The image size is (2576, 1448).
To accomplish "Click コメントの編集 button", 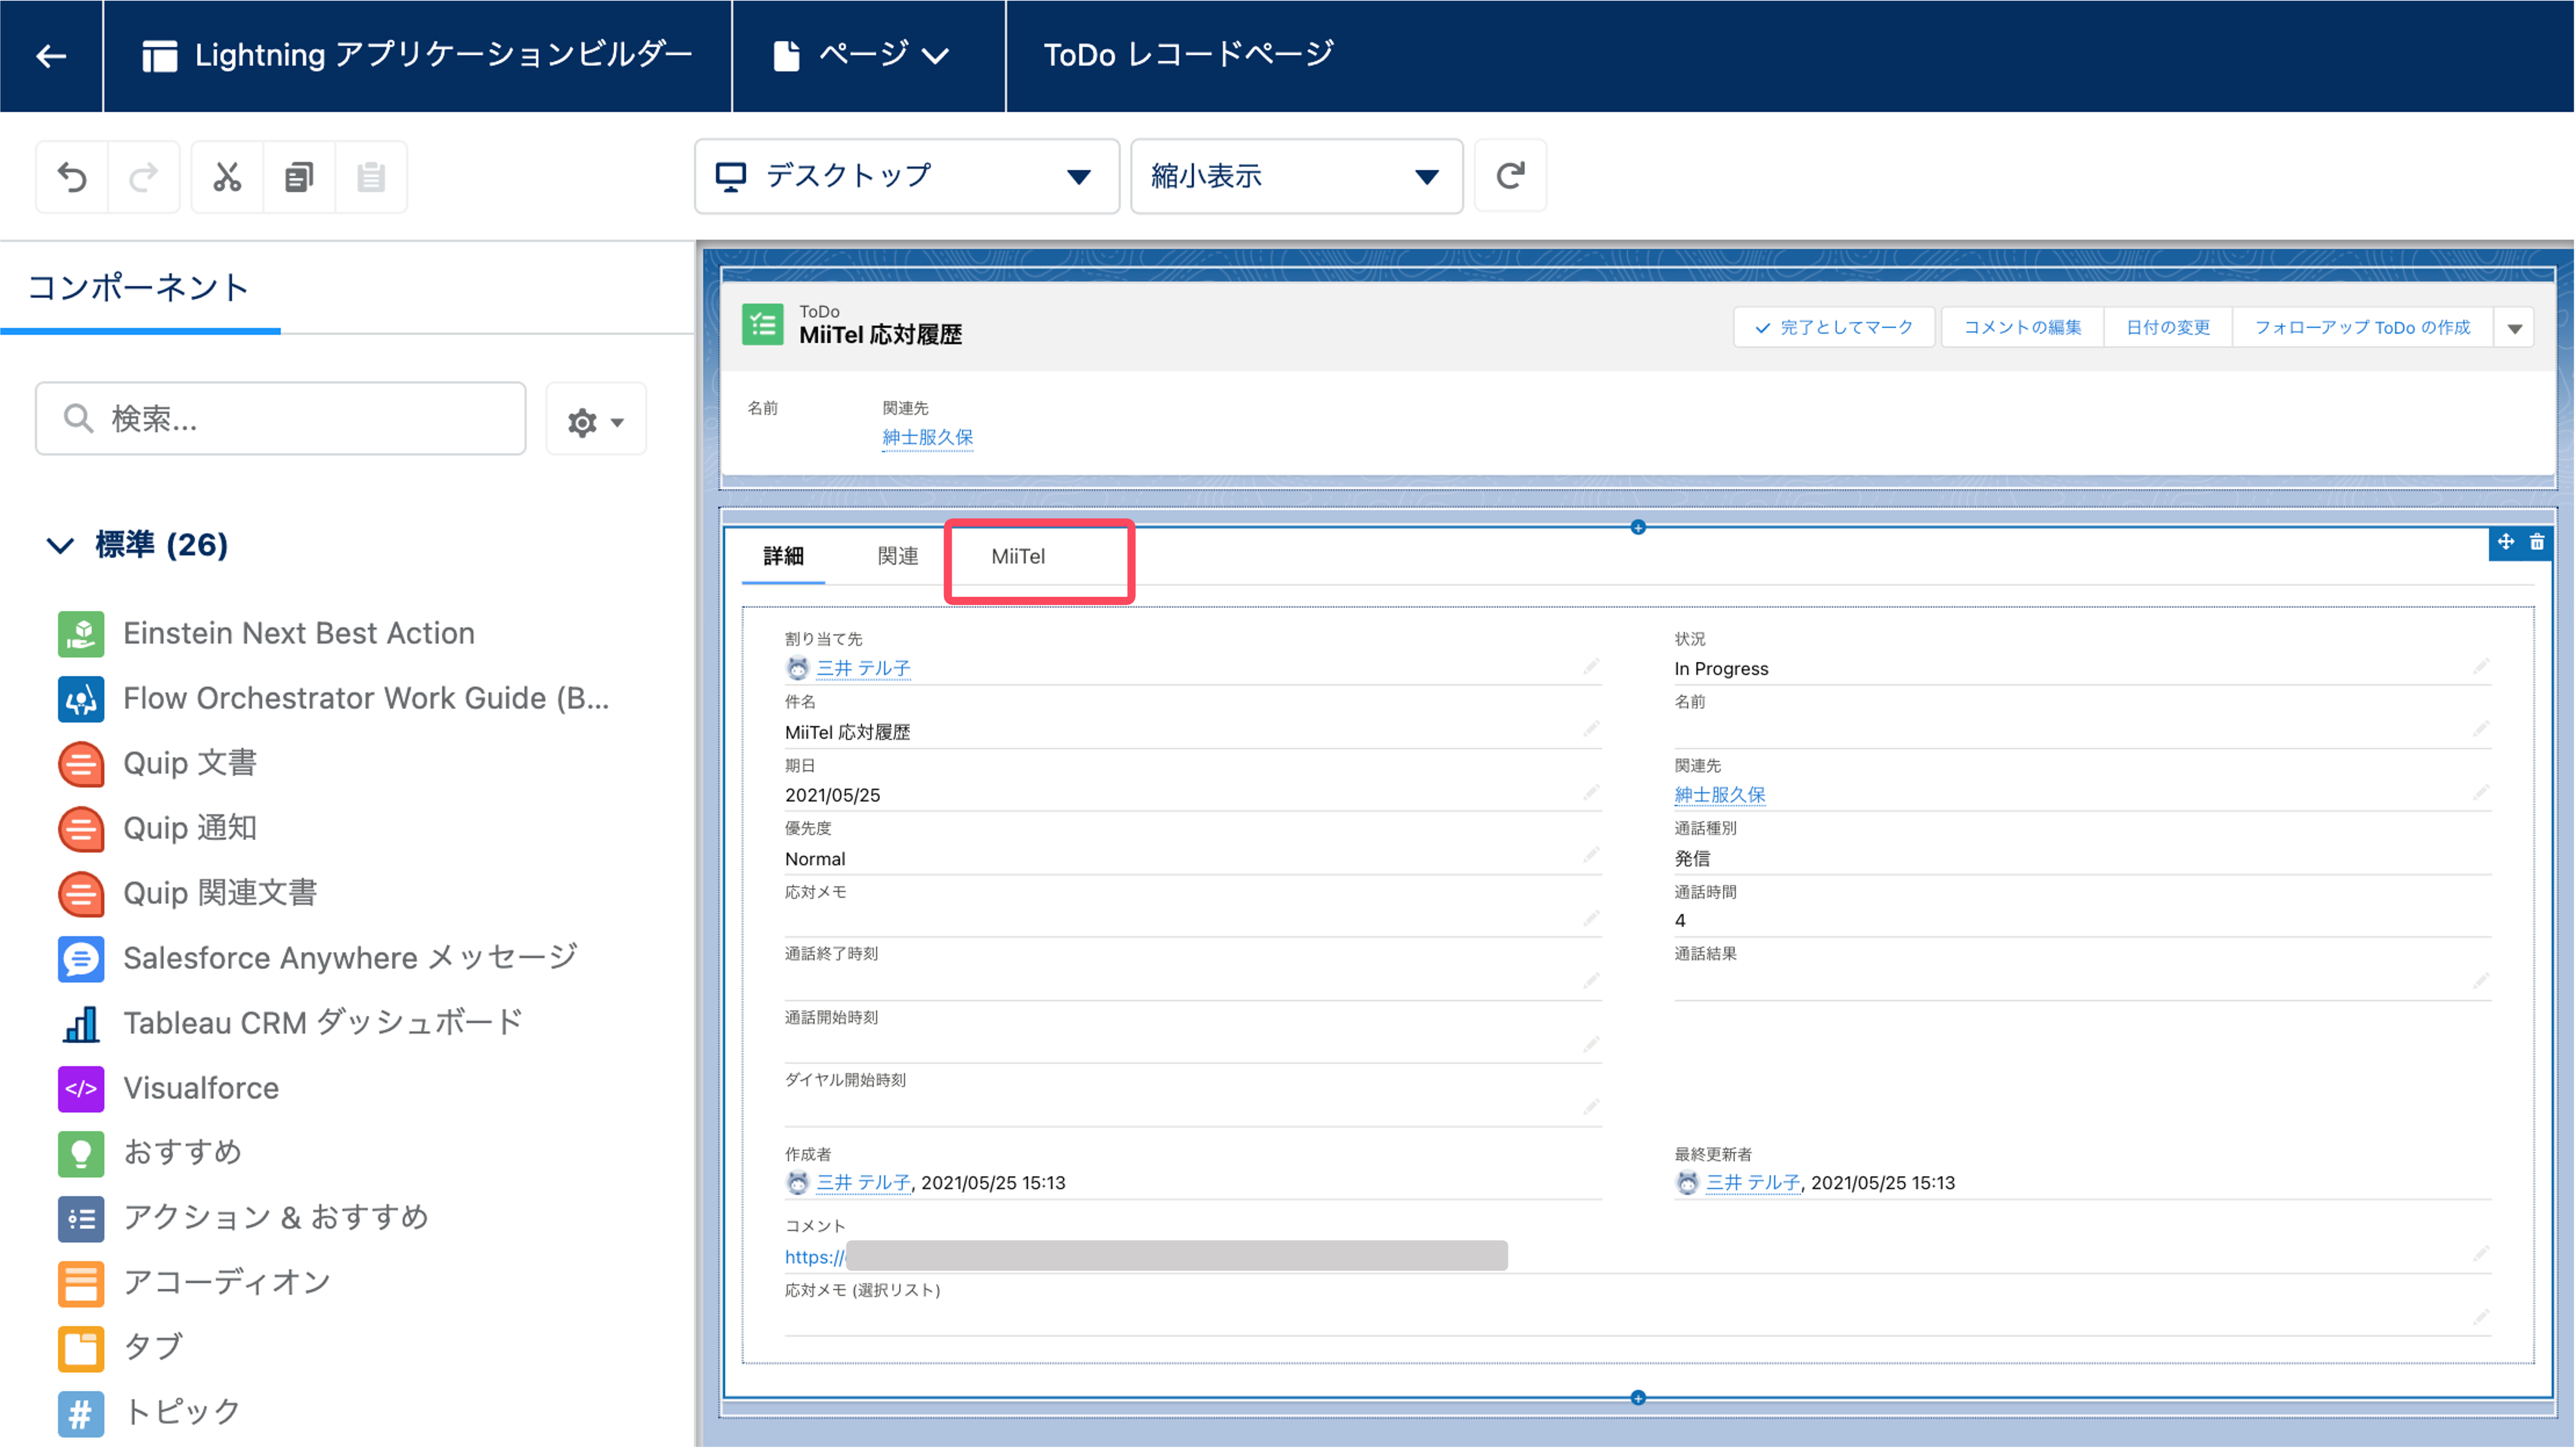I will [x=2022, y=328].
